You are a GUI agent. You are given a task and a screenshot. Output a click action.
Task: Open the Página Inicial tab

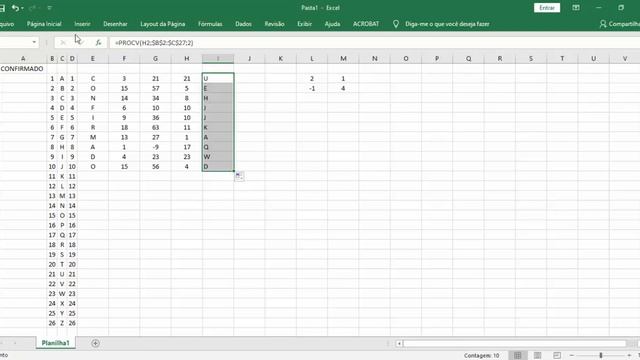point(44,24)
